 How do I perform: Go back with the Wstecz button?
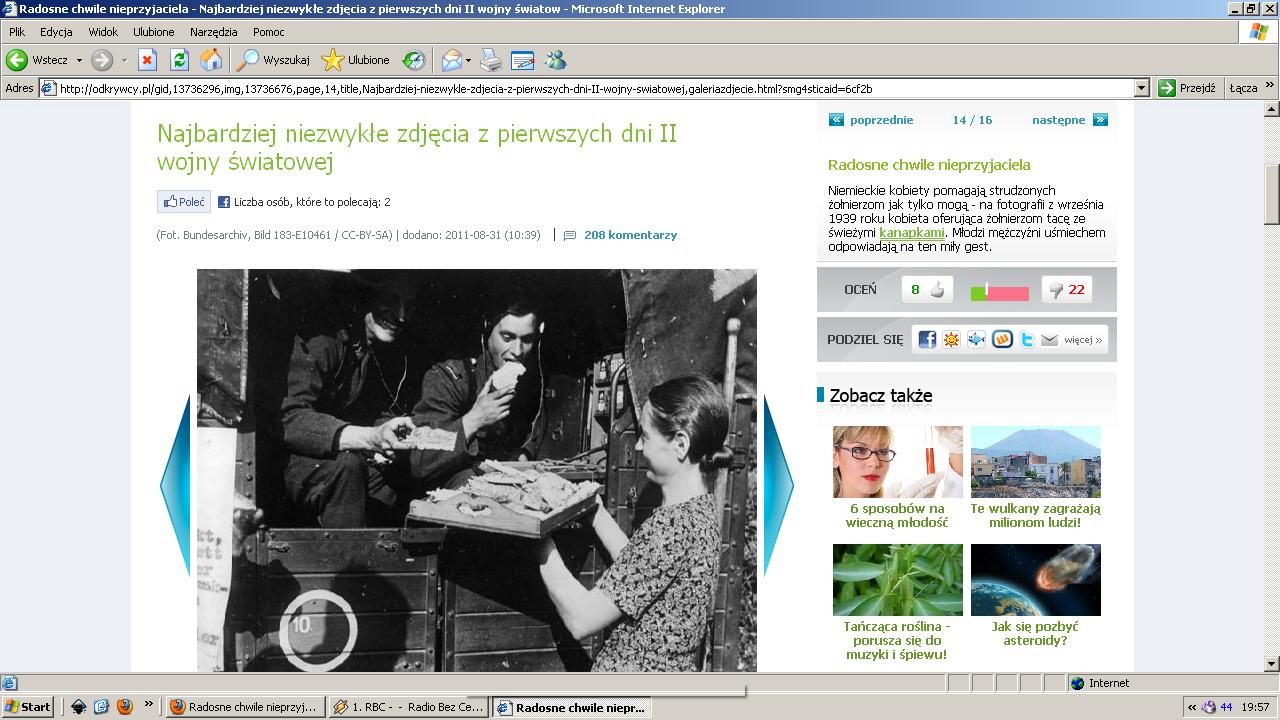coord(36,60)
